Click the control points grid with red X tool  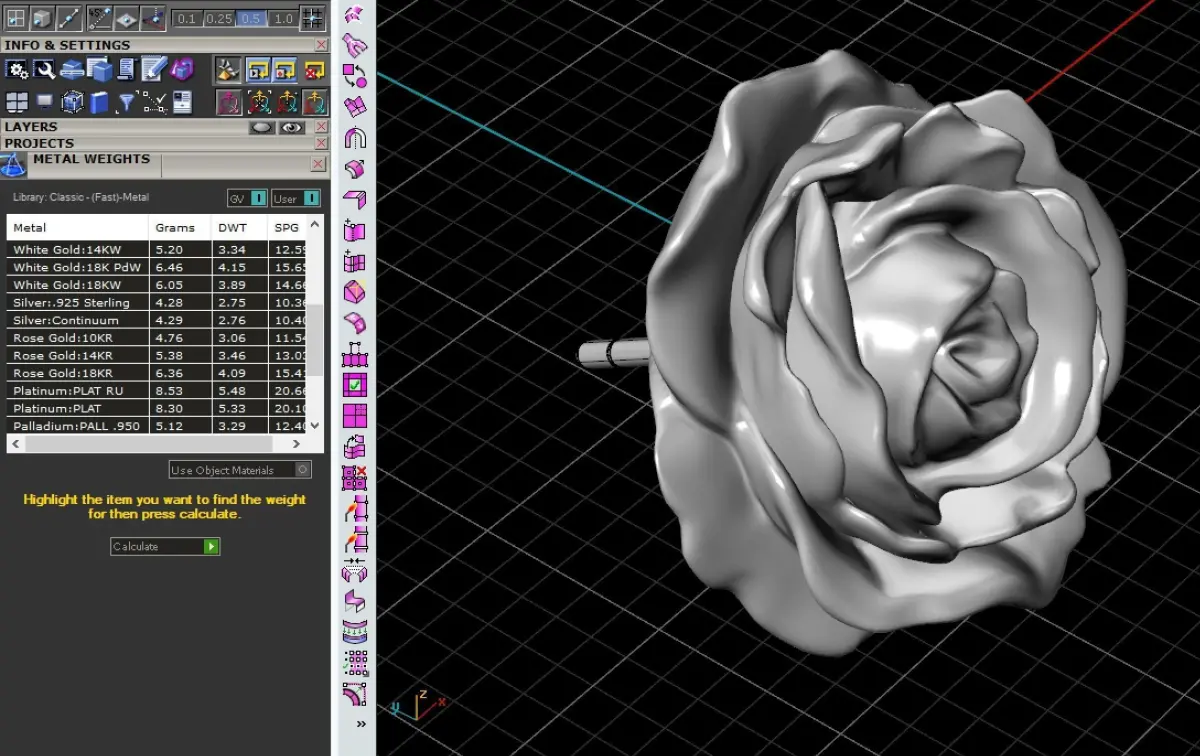point(355,478)
